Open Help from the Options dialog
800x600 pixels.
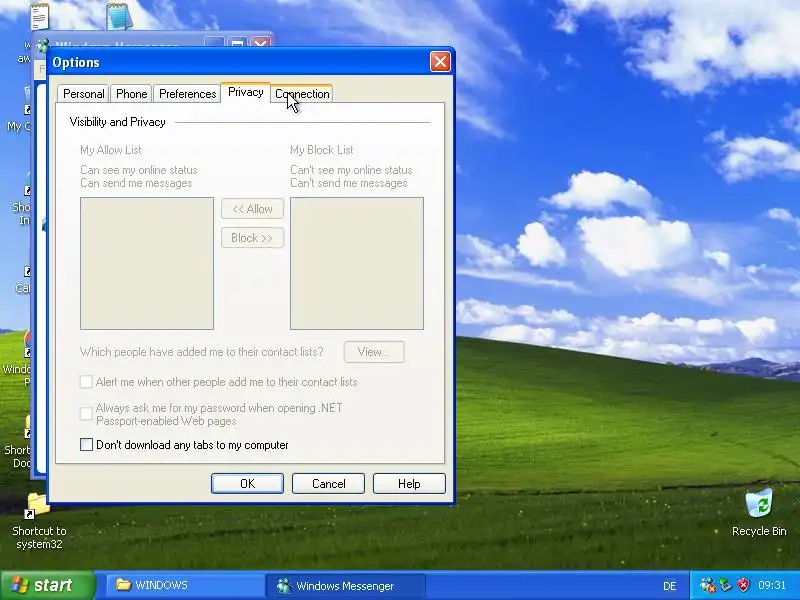(409, 484)
